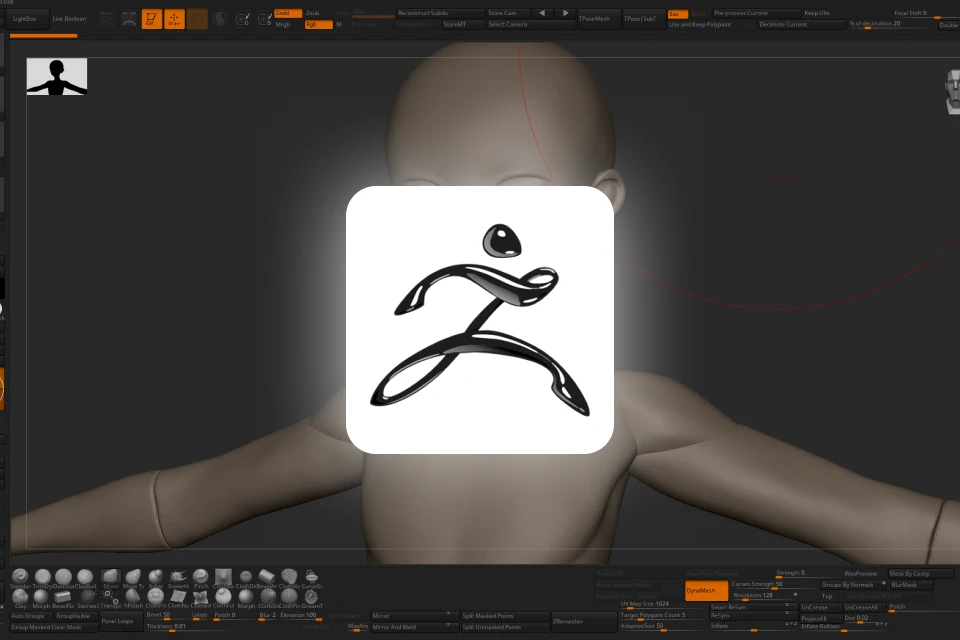Image resolution: width=960 pixels, height=640 pixels.
Task: Toggle Live Boolean
Action: click(x=69, y=19)
